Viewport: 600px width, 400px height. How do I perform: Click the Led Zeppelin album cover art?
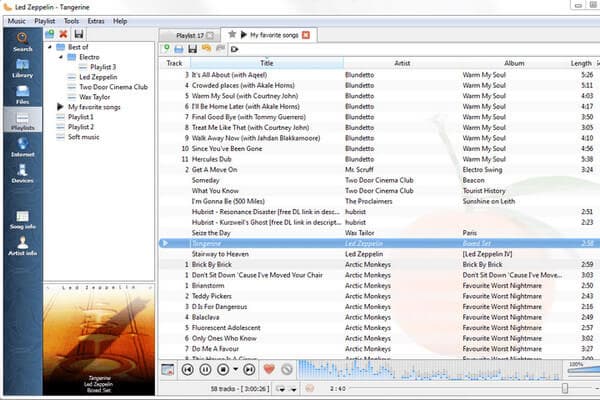99,340
